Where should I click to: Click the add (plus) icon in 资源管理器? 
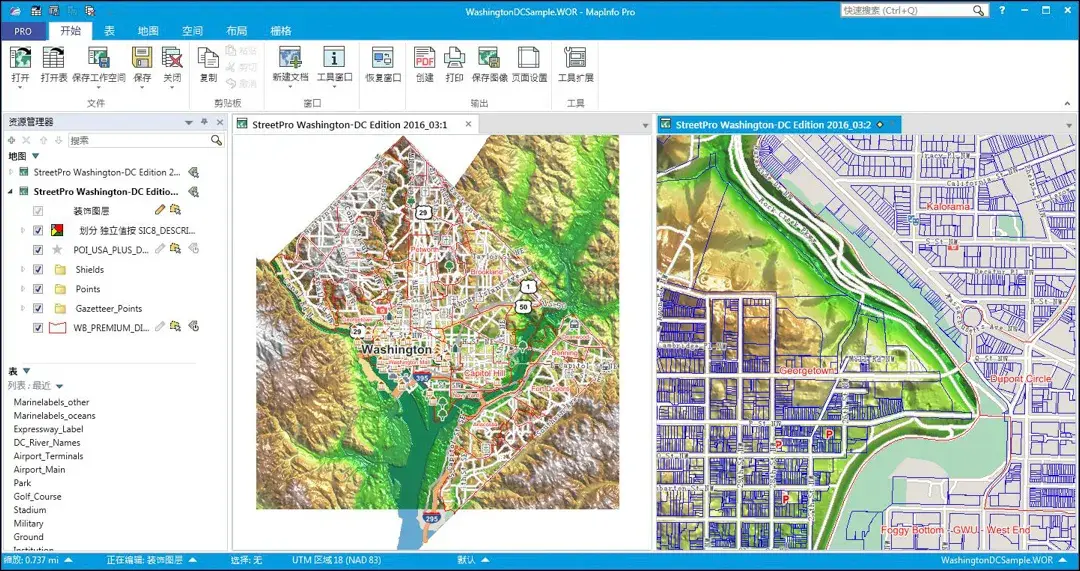(x=11, y=141)
